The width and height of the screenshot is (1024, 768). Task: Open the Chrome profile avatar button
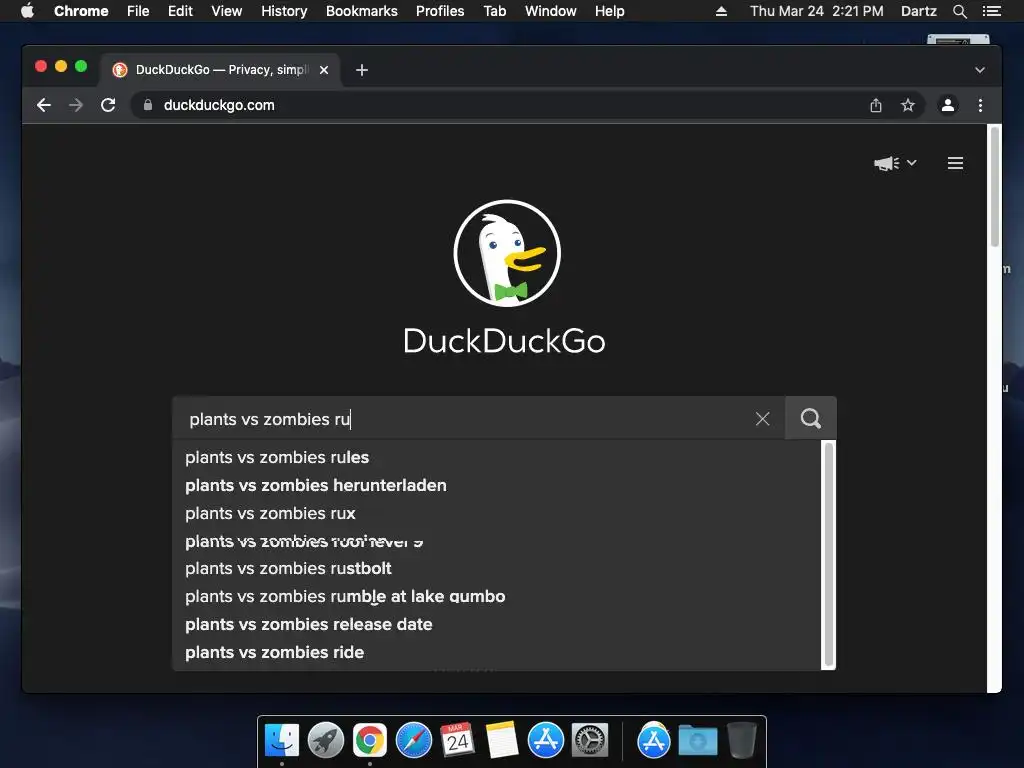coord(948,105)
